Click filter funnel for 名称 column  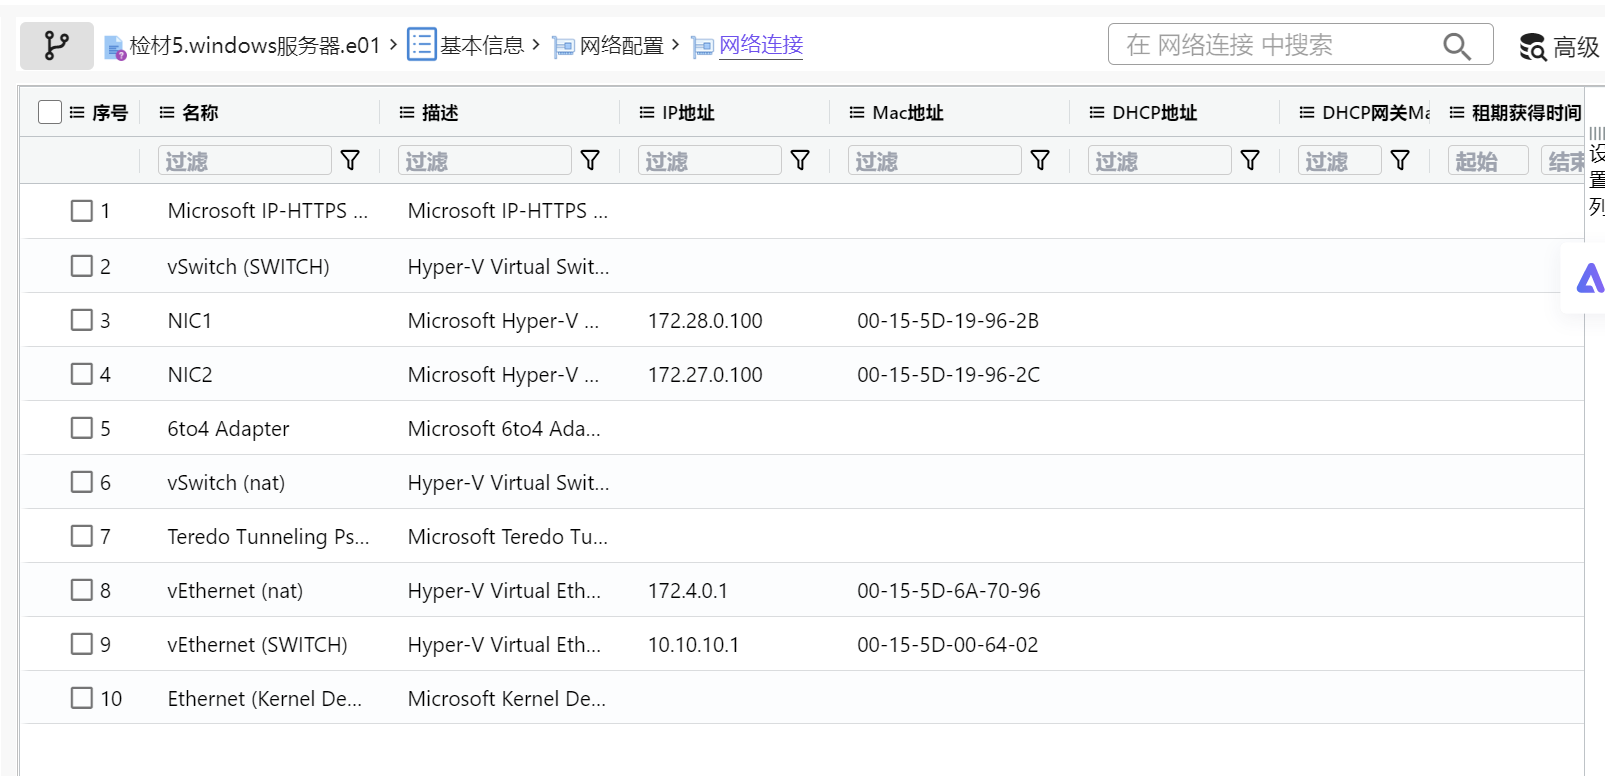(x=350, y=160)
